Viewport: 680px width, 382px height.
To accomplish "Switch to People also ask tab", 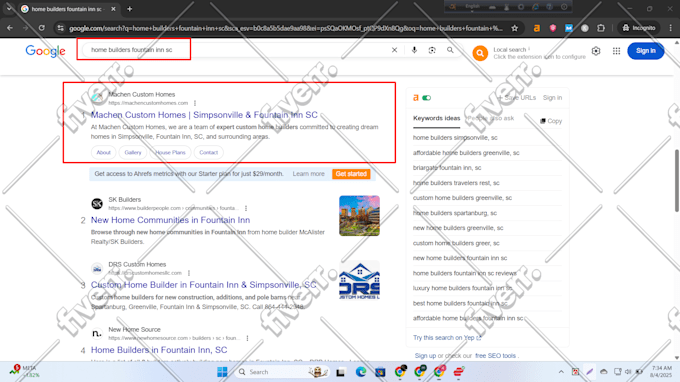I will [490, 118].
